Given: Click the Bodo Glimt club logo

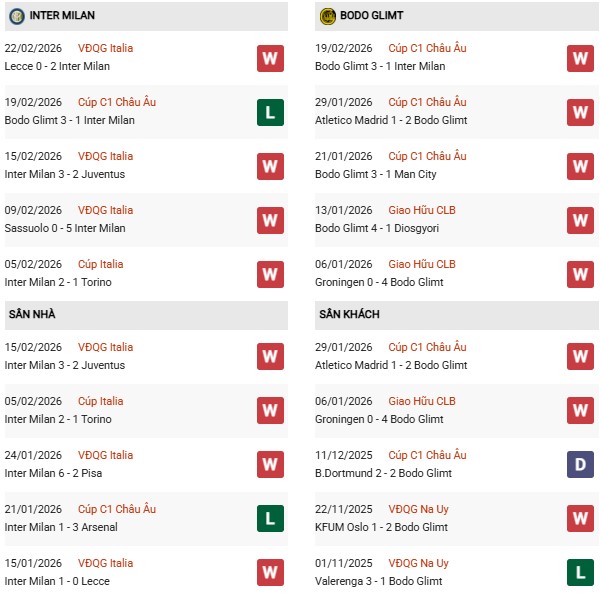Looking at the screenshot, I should pyautogui.click(x=327, y=16).
